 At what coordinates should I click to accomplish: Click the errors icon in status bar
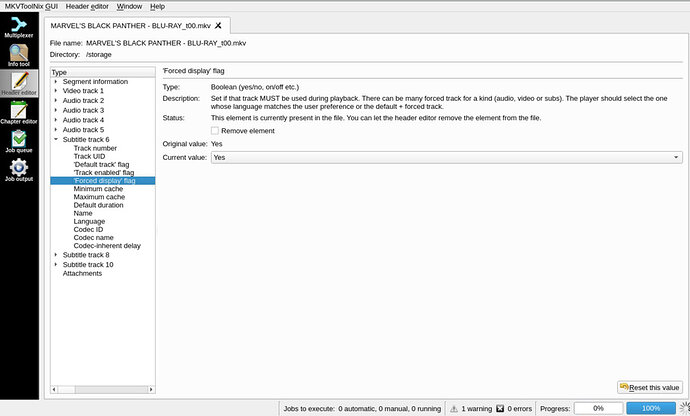tap(500, 409)
